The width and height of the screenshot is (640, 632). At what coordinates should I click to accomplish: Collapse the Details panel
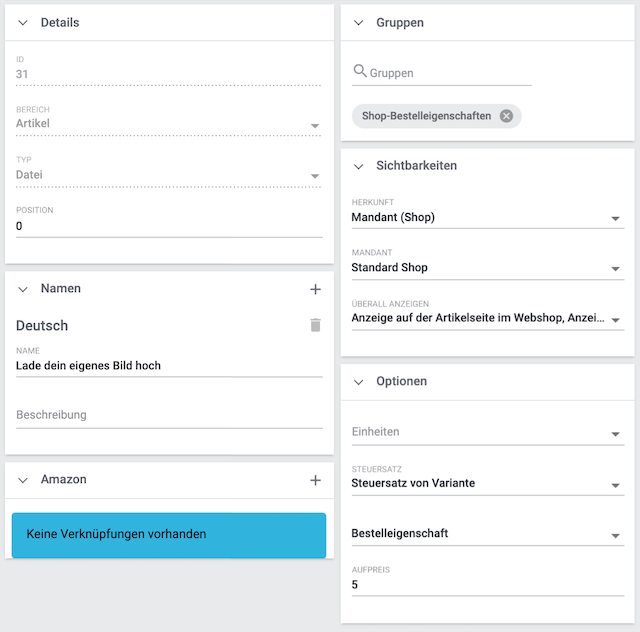pos(23,23)
